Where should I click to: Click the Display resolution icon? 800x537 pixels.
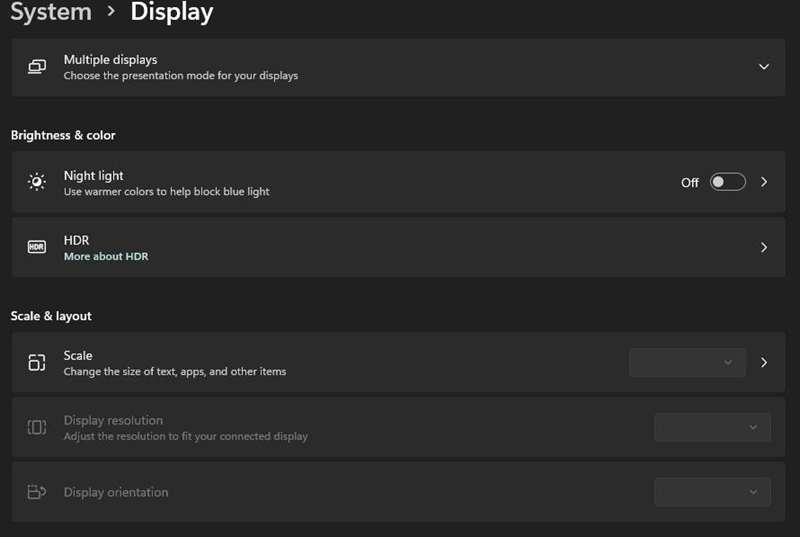pyautogui.click(x=37, y=427)
